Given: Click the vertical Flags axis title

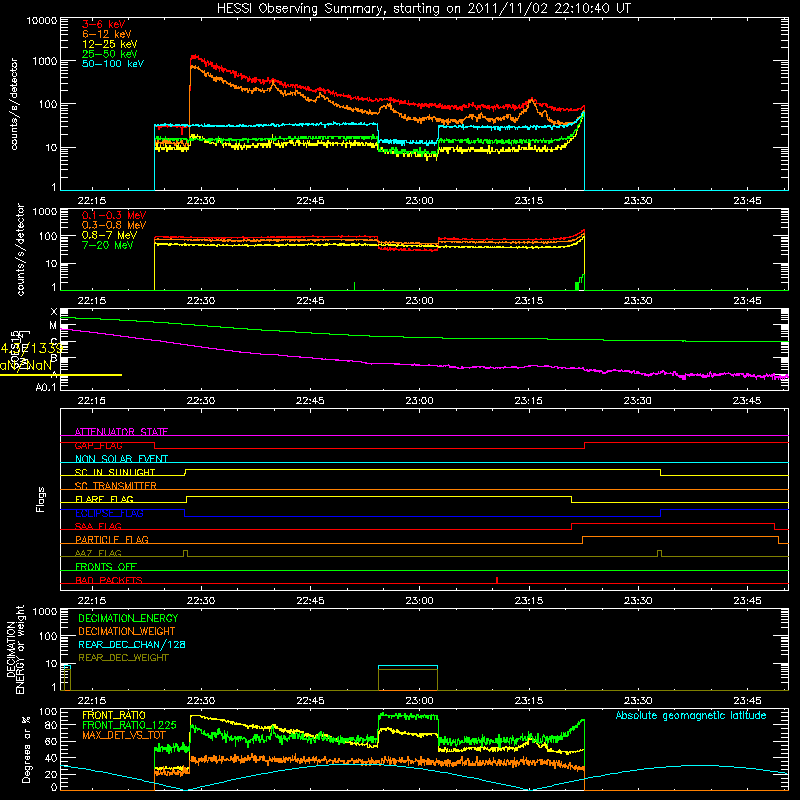Looking at the screenshot, I should 41,499.
